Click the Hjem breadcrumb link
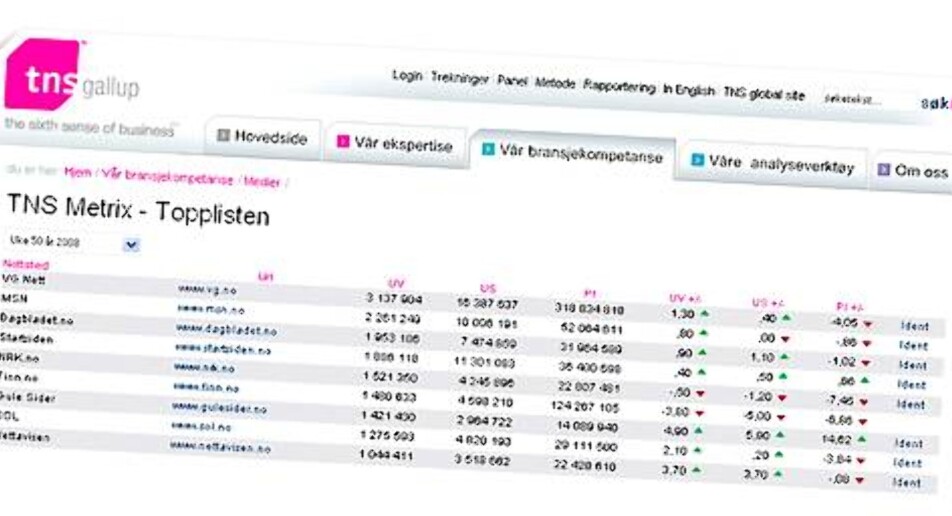The width and height of the screenshot is (952, 516). pyautogui.click(x=77, y=172)
